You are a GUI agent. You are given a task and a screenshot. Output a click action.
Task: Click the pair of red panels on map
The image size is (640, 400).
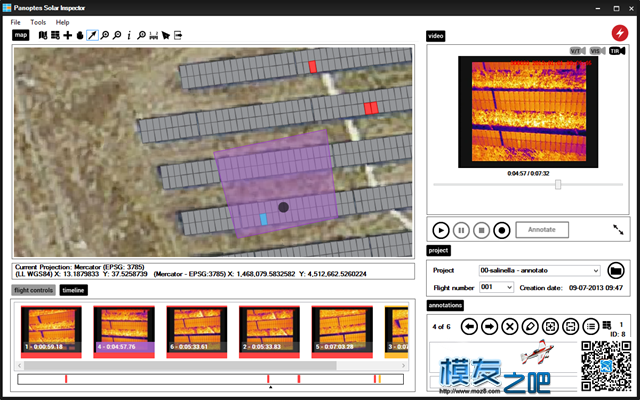point(371,108)
